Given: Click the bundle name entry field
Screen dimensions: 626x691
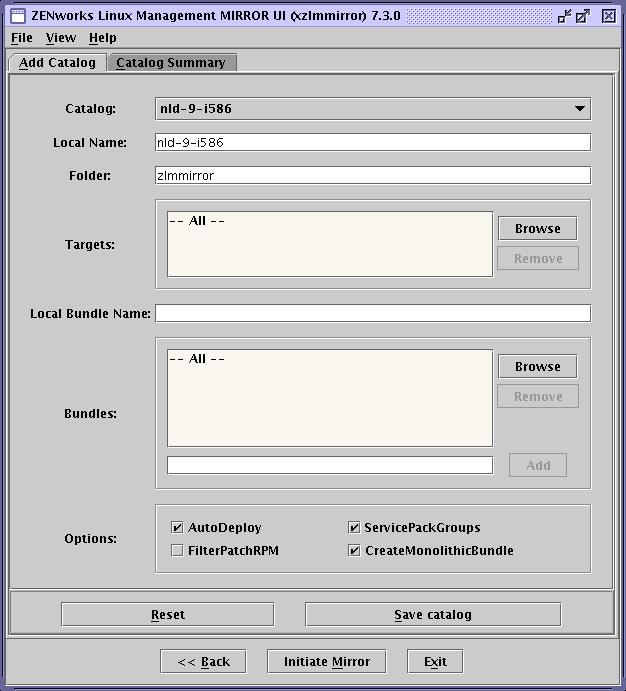Looking at the screenshot, I should point(330,465).
